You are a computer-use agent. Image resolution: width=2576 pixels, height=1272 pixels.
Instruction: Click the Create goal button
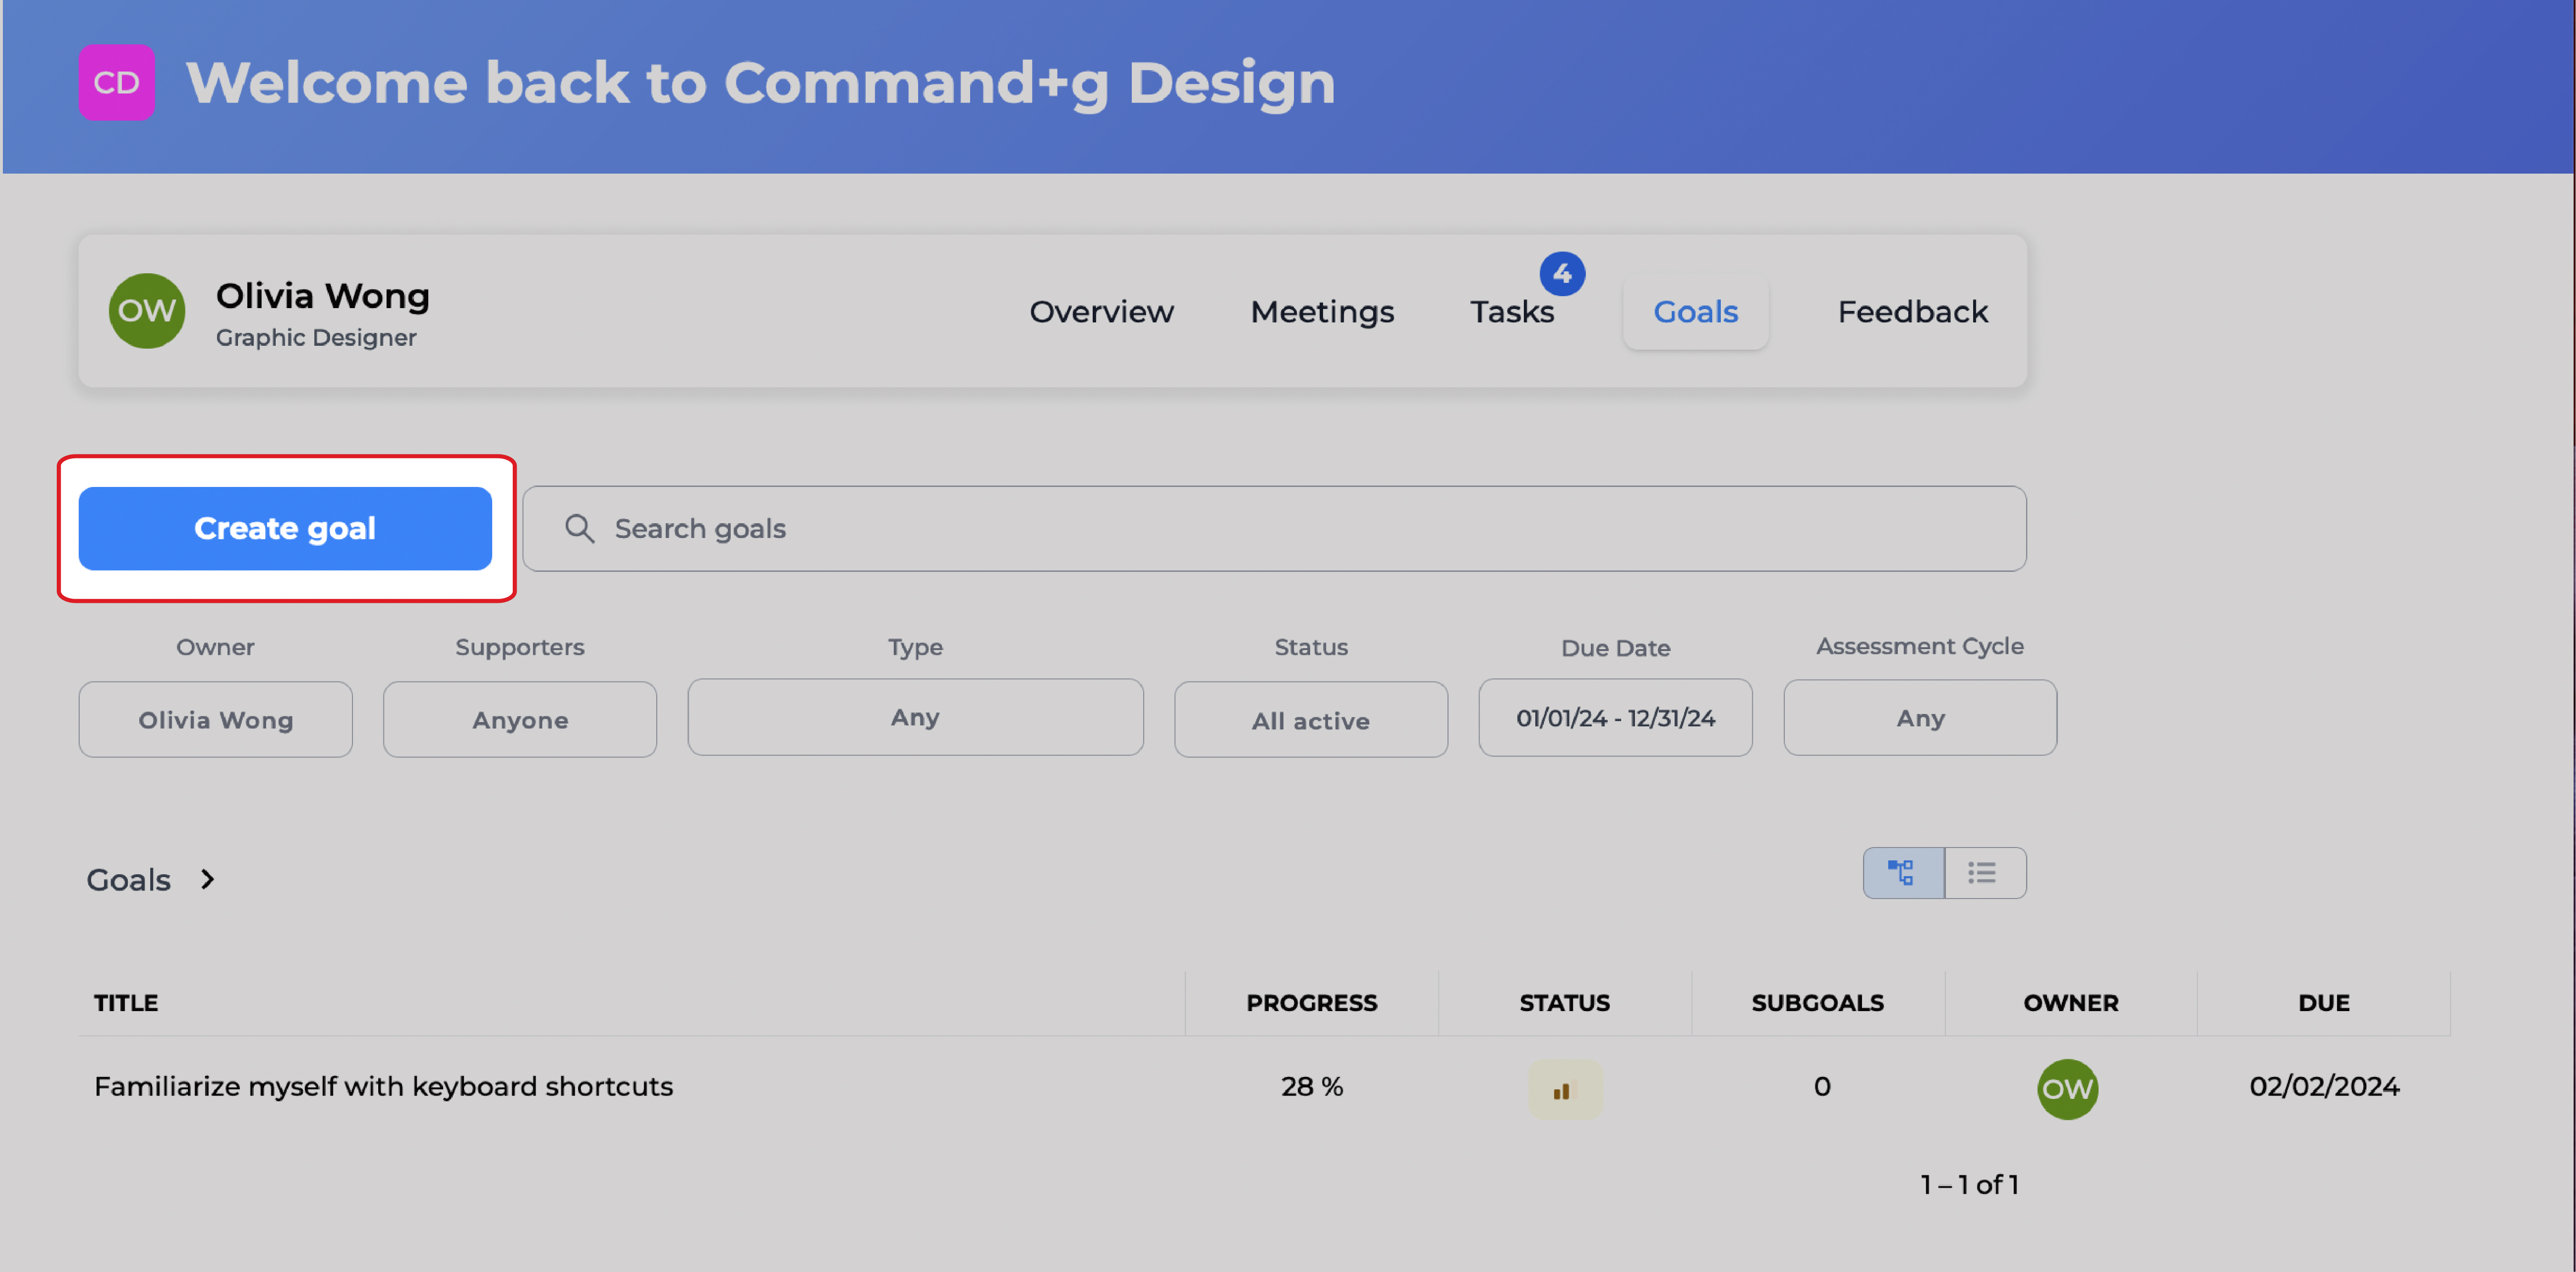pos(285,528)
